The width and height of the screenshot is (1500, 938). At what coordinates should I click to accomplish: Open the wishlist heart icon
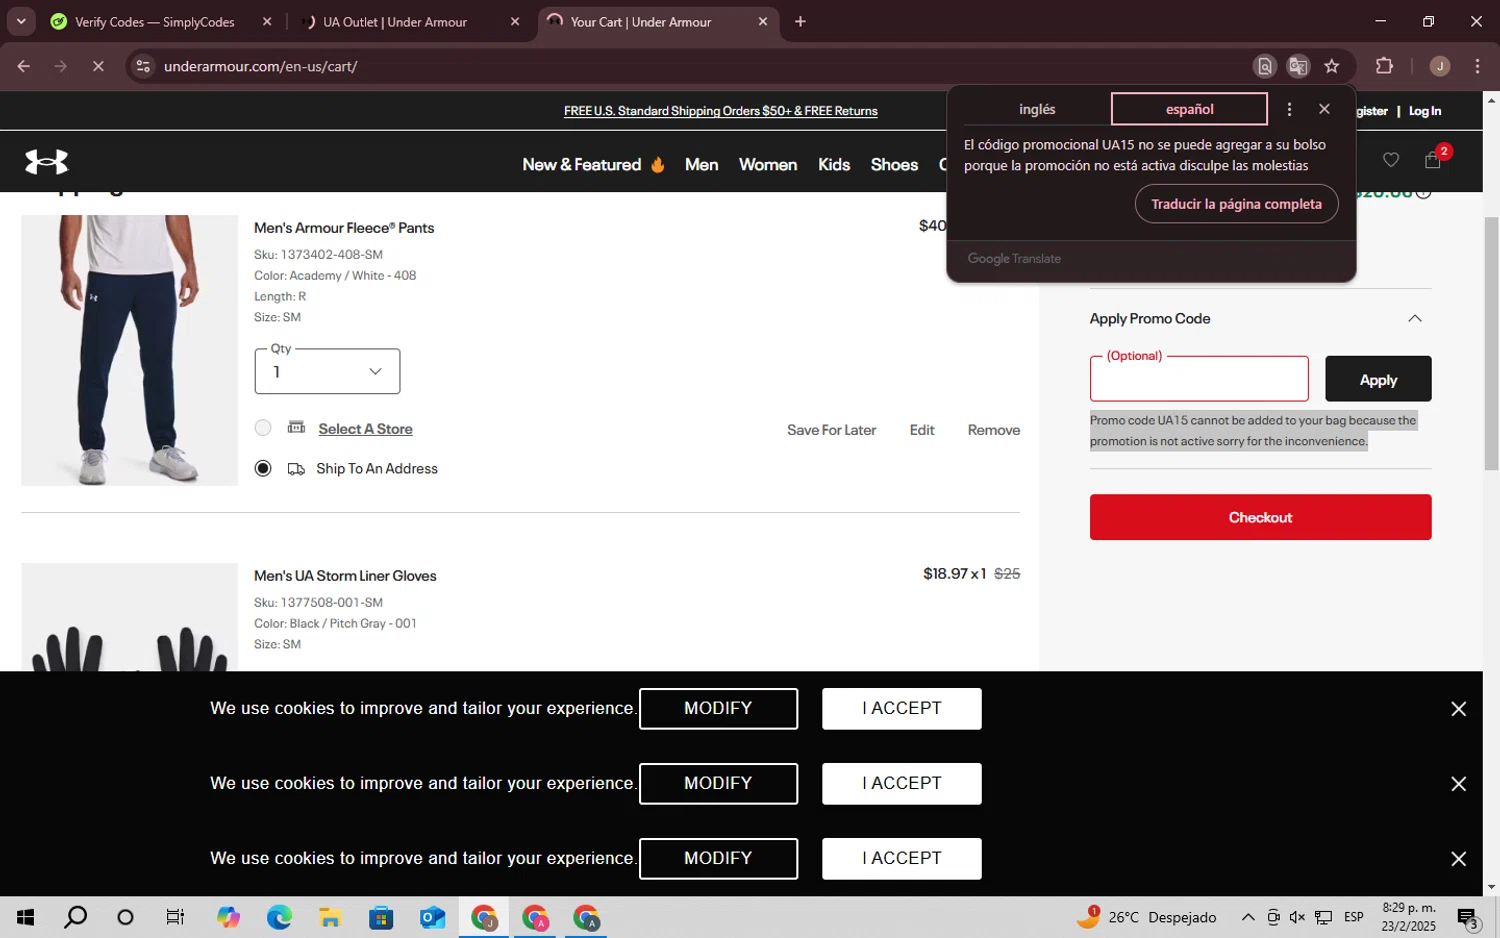pyautogui.click(x=1390, y=160)
